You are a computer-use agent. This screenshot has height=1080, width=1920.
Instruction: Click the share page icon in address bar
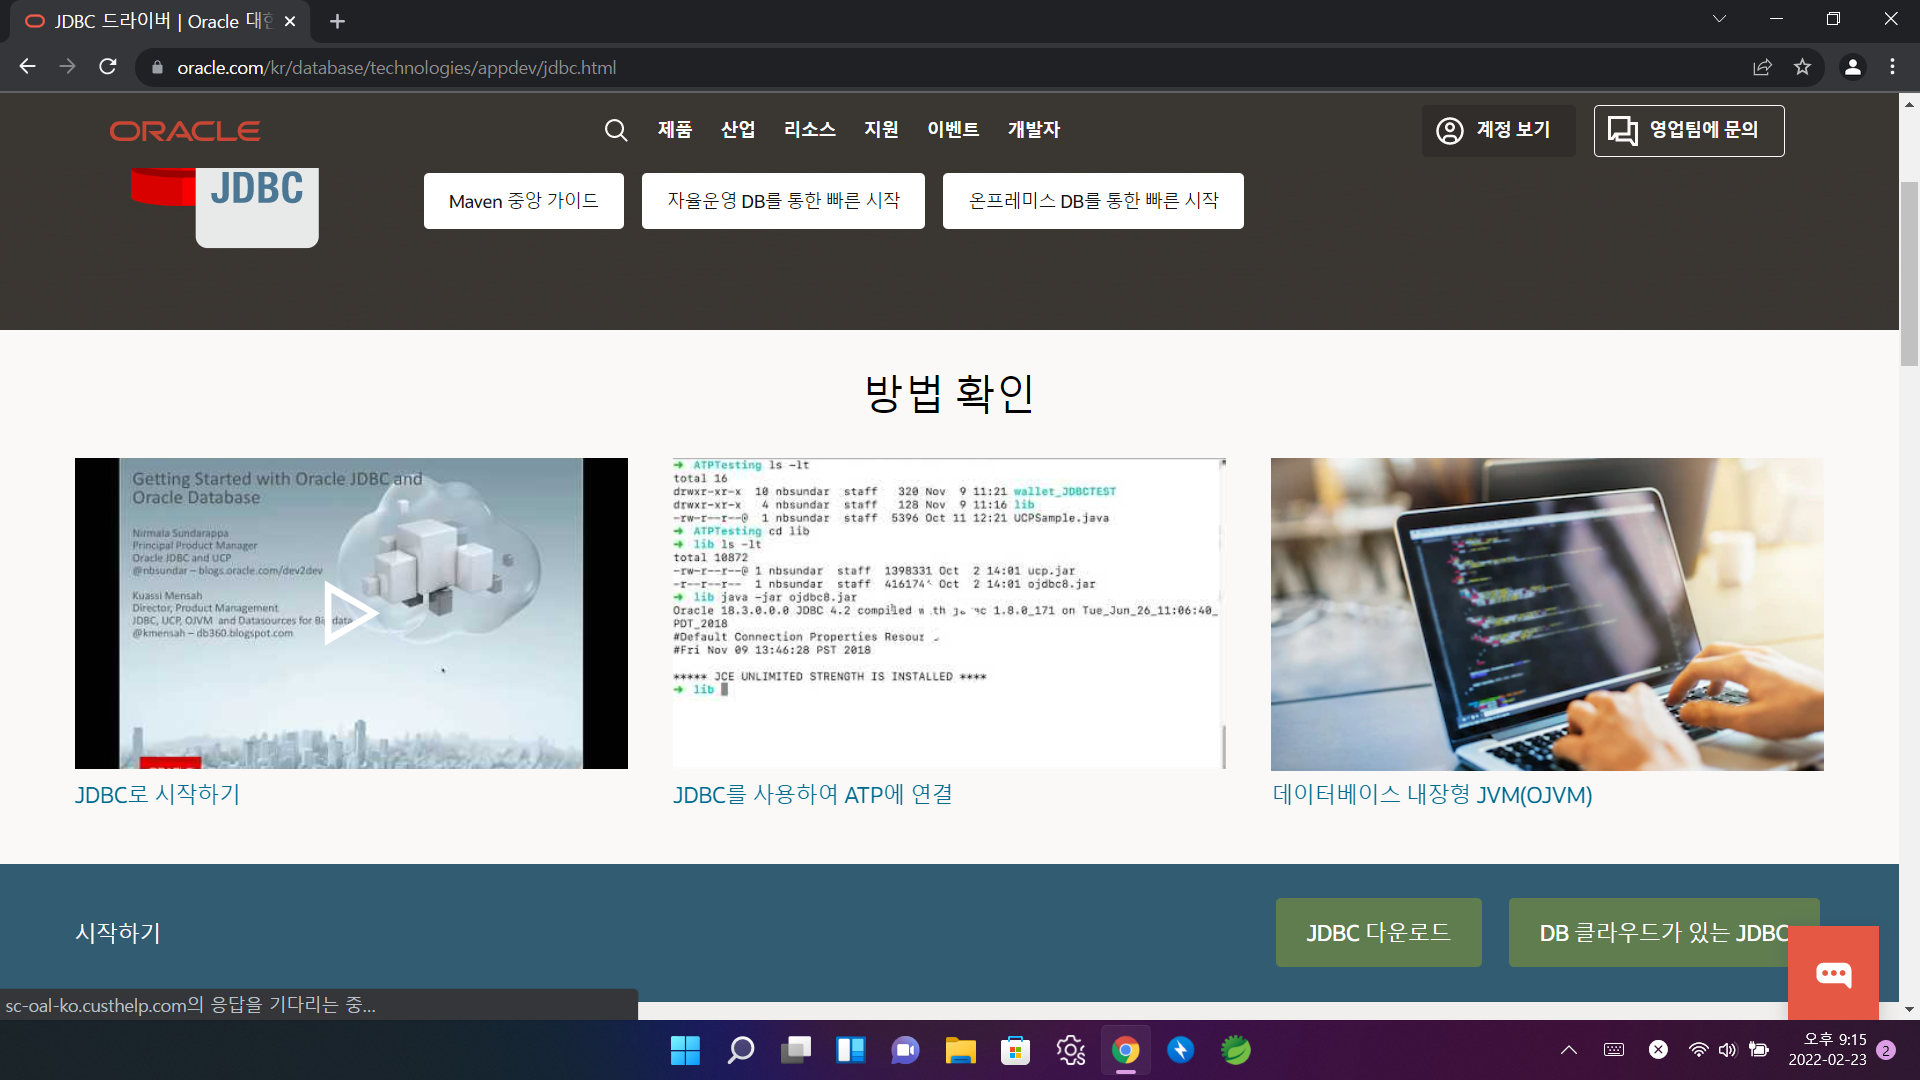coord(1762,67)
